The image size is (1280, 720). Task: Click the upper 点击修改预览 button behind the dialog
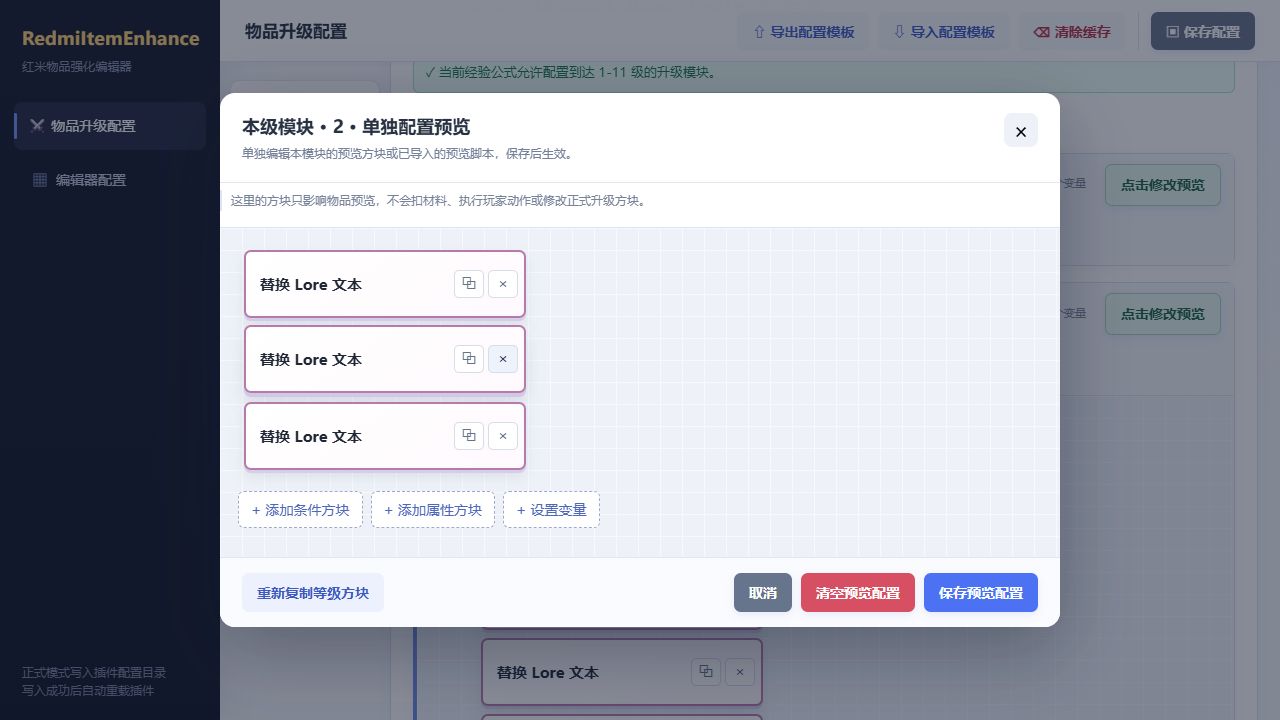1163,185
